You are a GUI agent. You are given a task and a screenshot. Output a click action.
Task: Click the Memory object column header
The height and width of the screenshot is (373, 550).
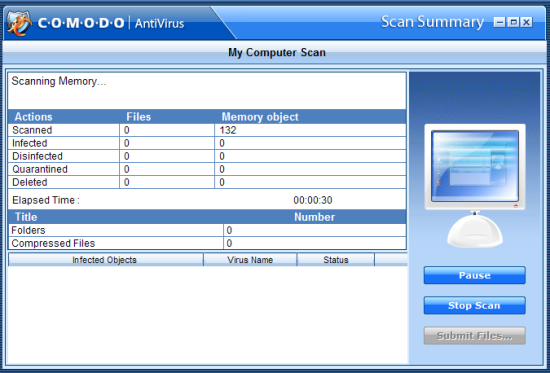coord(260,117)
